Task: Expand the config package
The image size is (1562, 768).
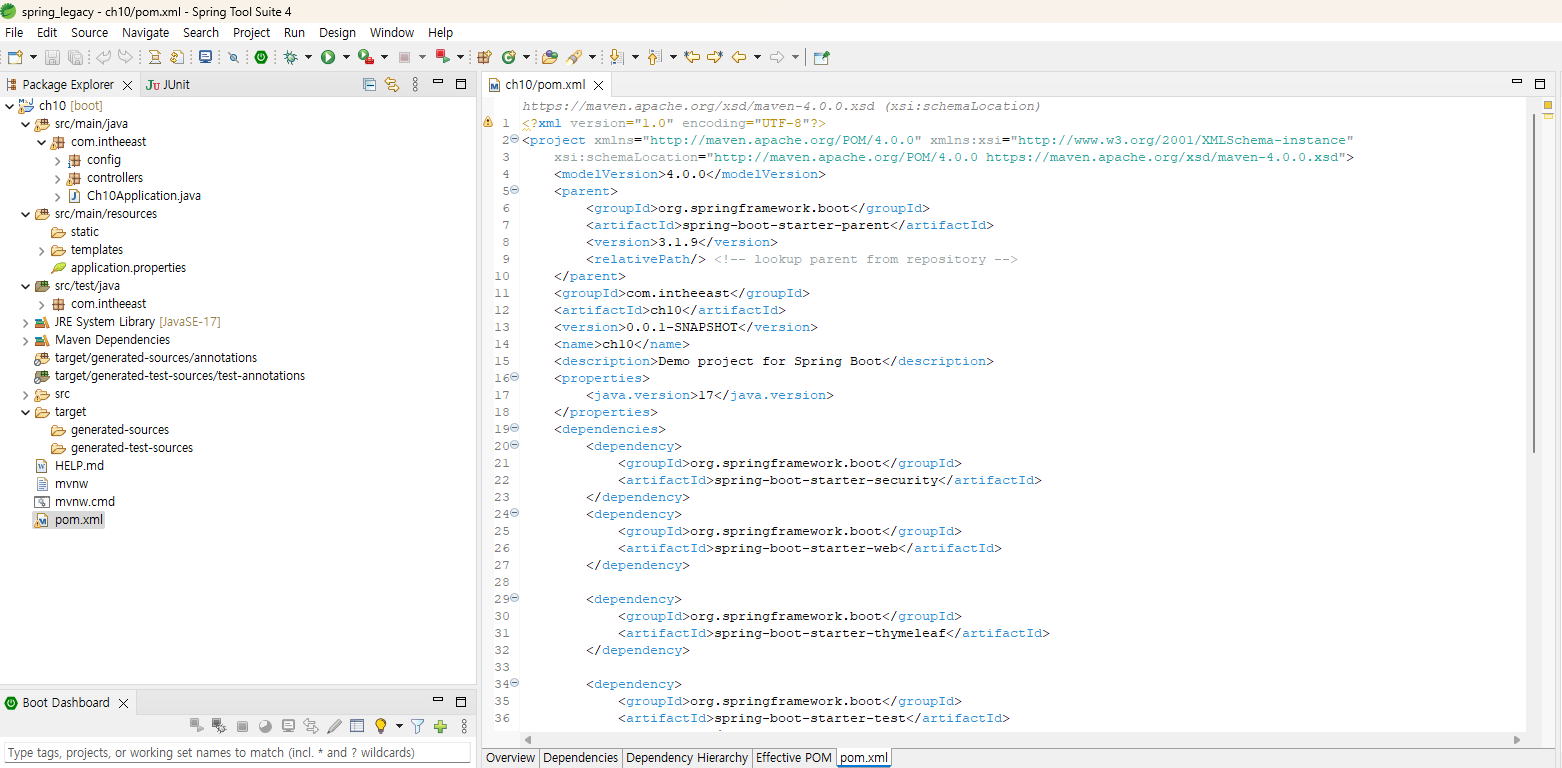Action: (x=58, y=160)
